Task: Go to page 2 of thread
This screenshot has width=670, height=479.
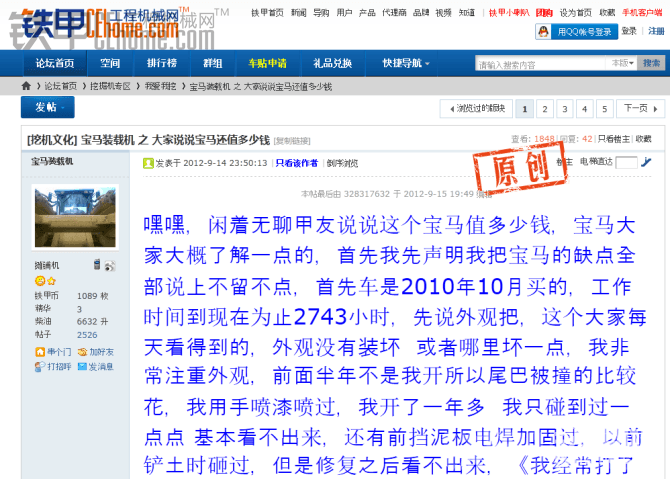Action: [545, 109]
